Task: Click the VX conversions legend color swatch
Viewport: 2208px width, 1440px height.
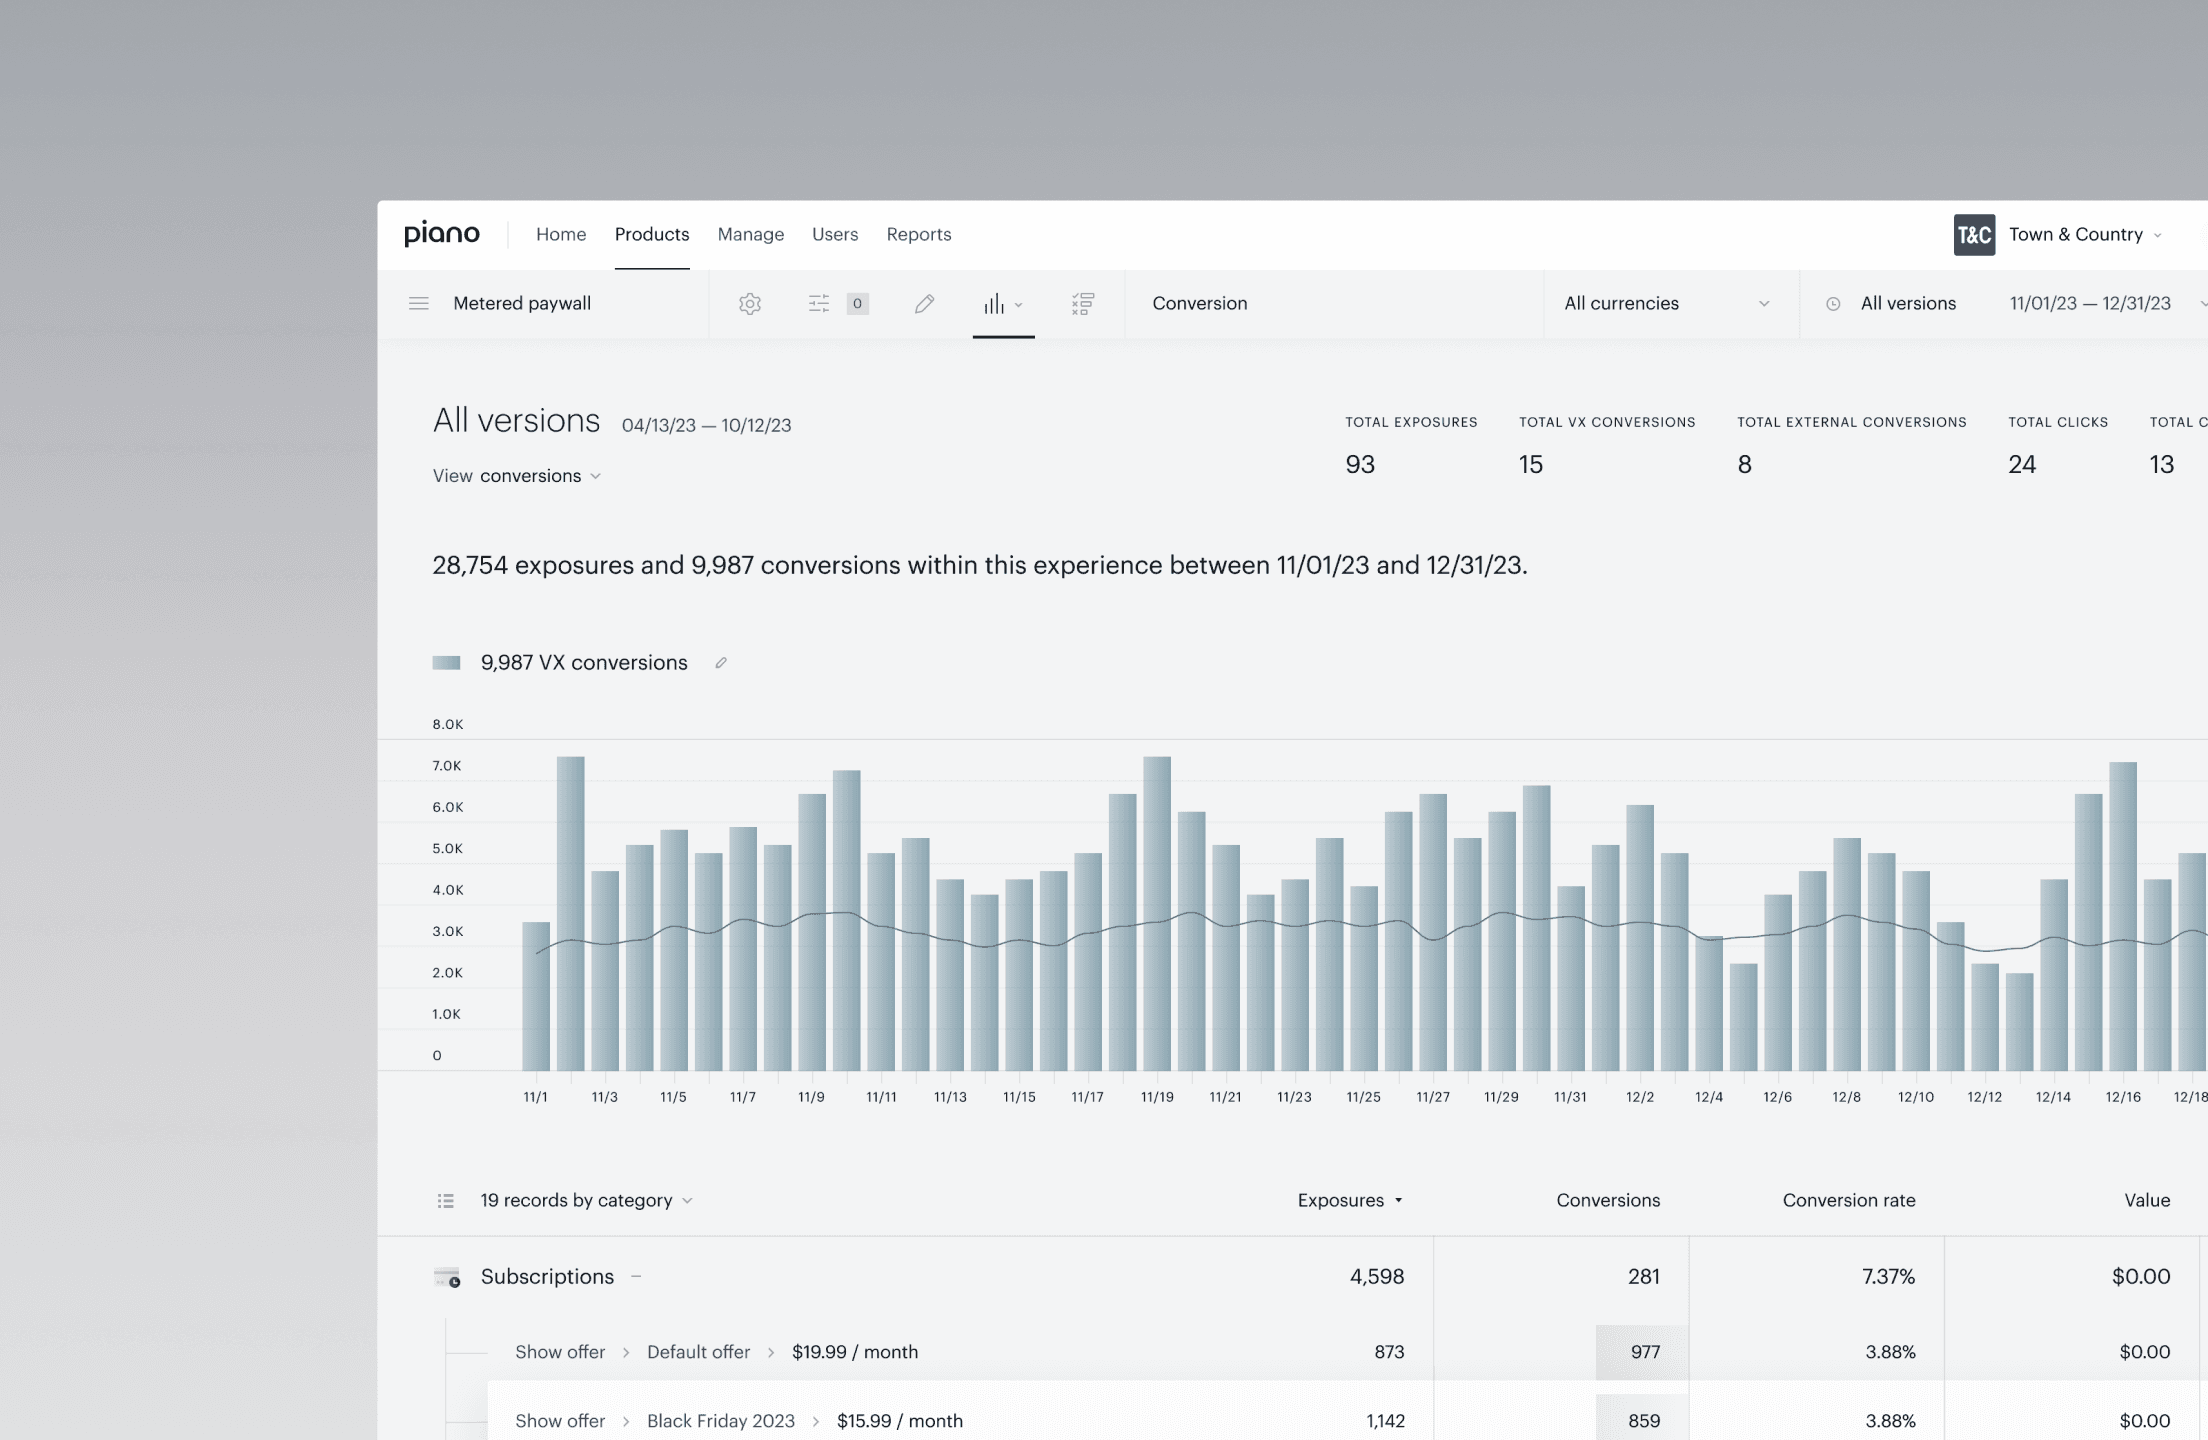Action: 446,662
